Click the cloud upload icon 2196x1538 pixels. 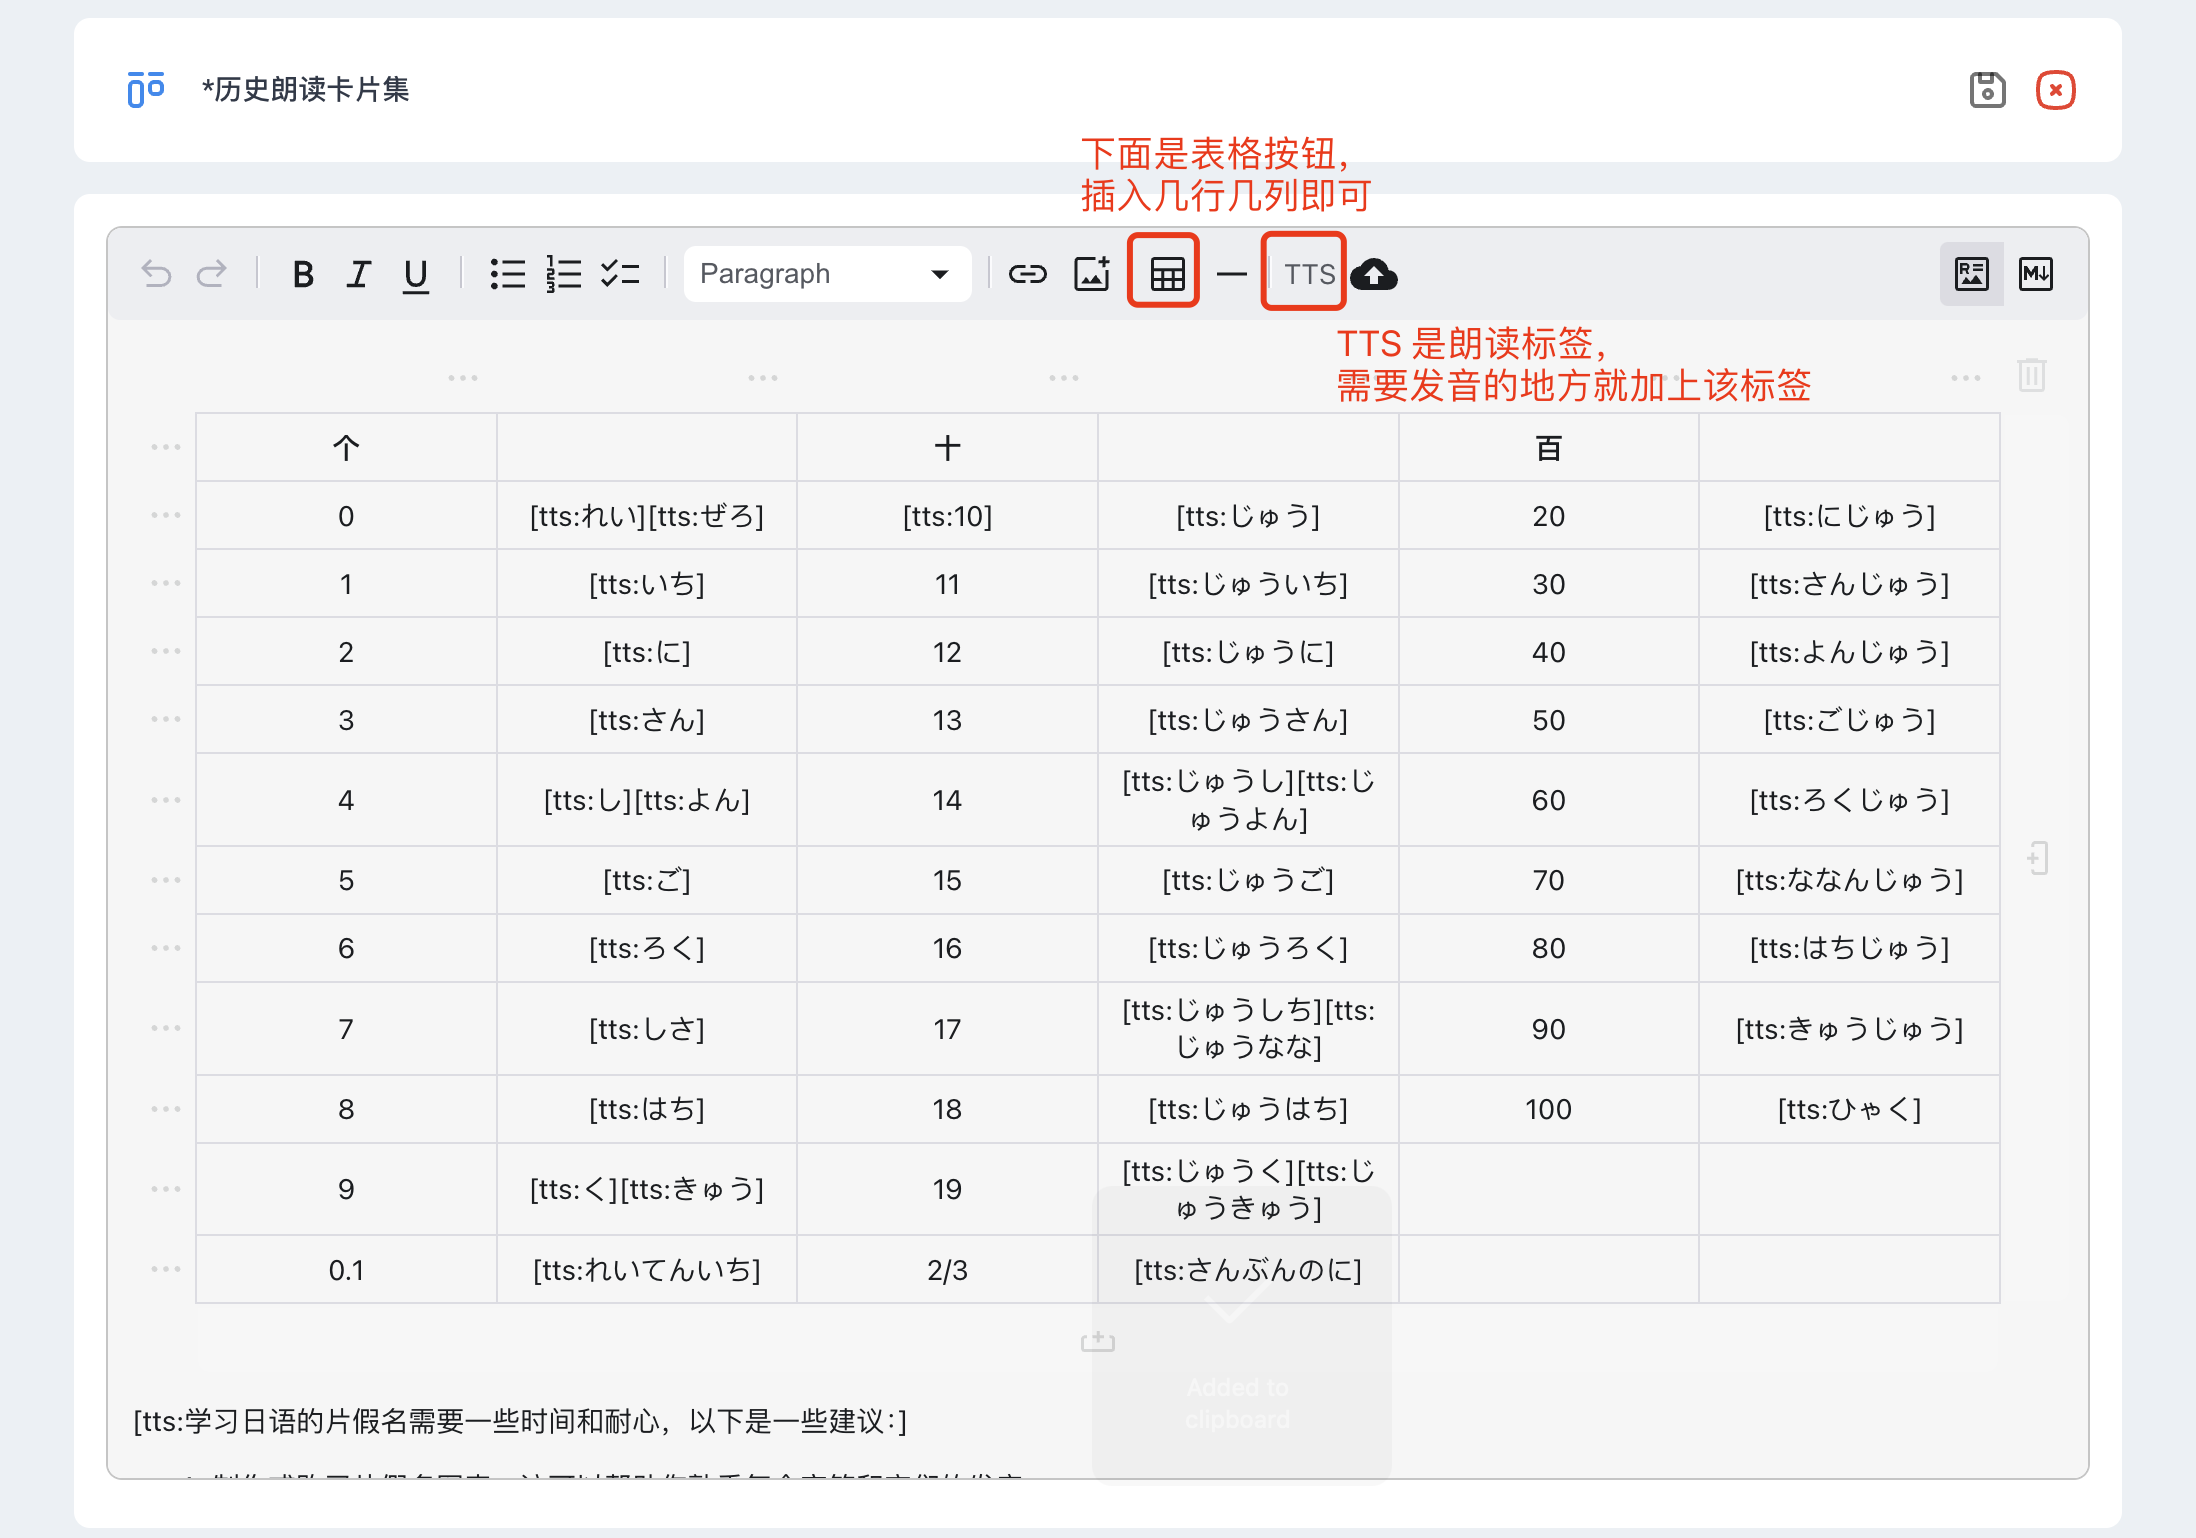point(1374,274)
